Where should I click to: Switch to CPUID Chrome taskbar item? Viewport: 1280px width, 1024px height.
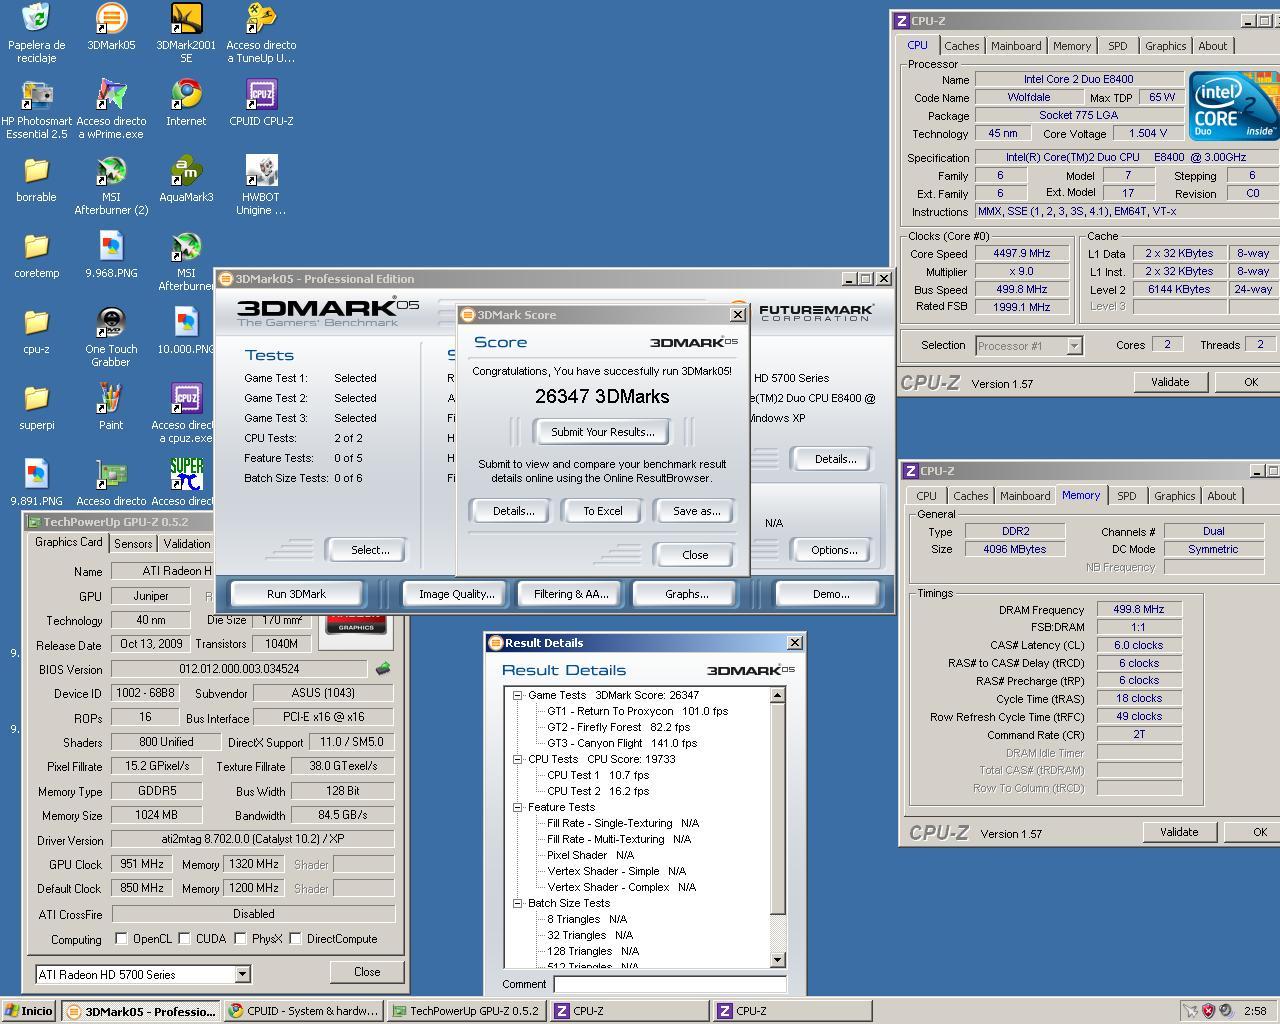point(304,1011)
